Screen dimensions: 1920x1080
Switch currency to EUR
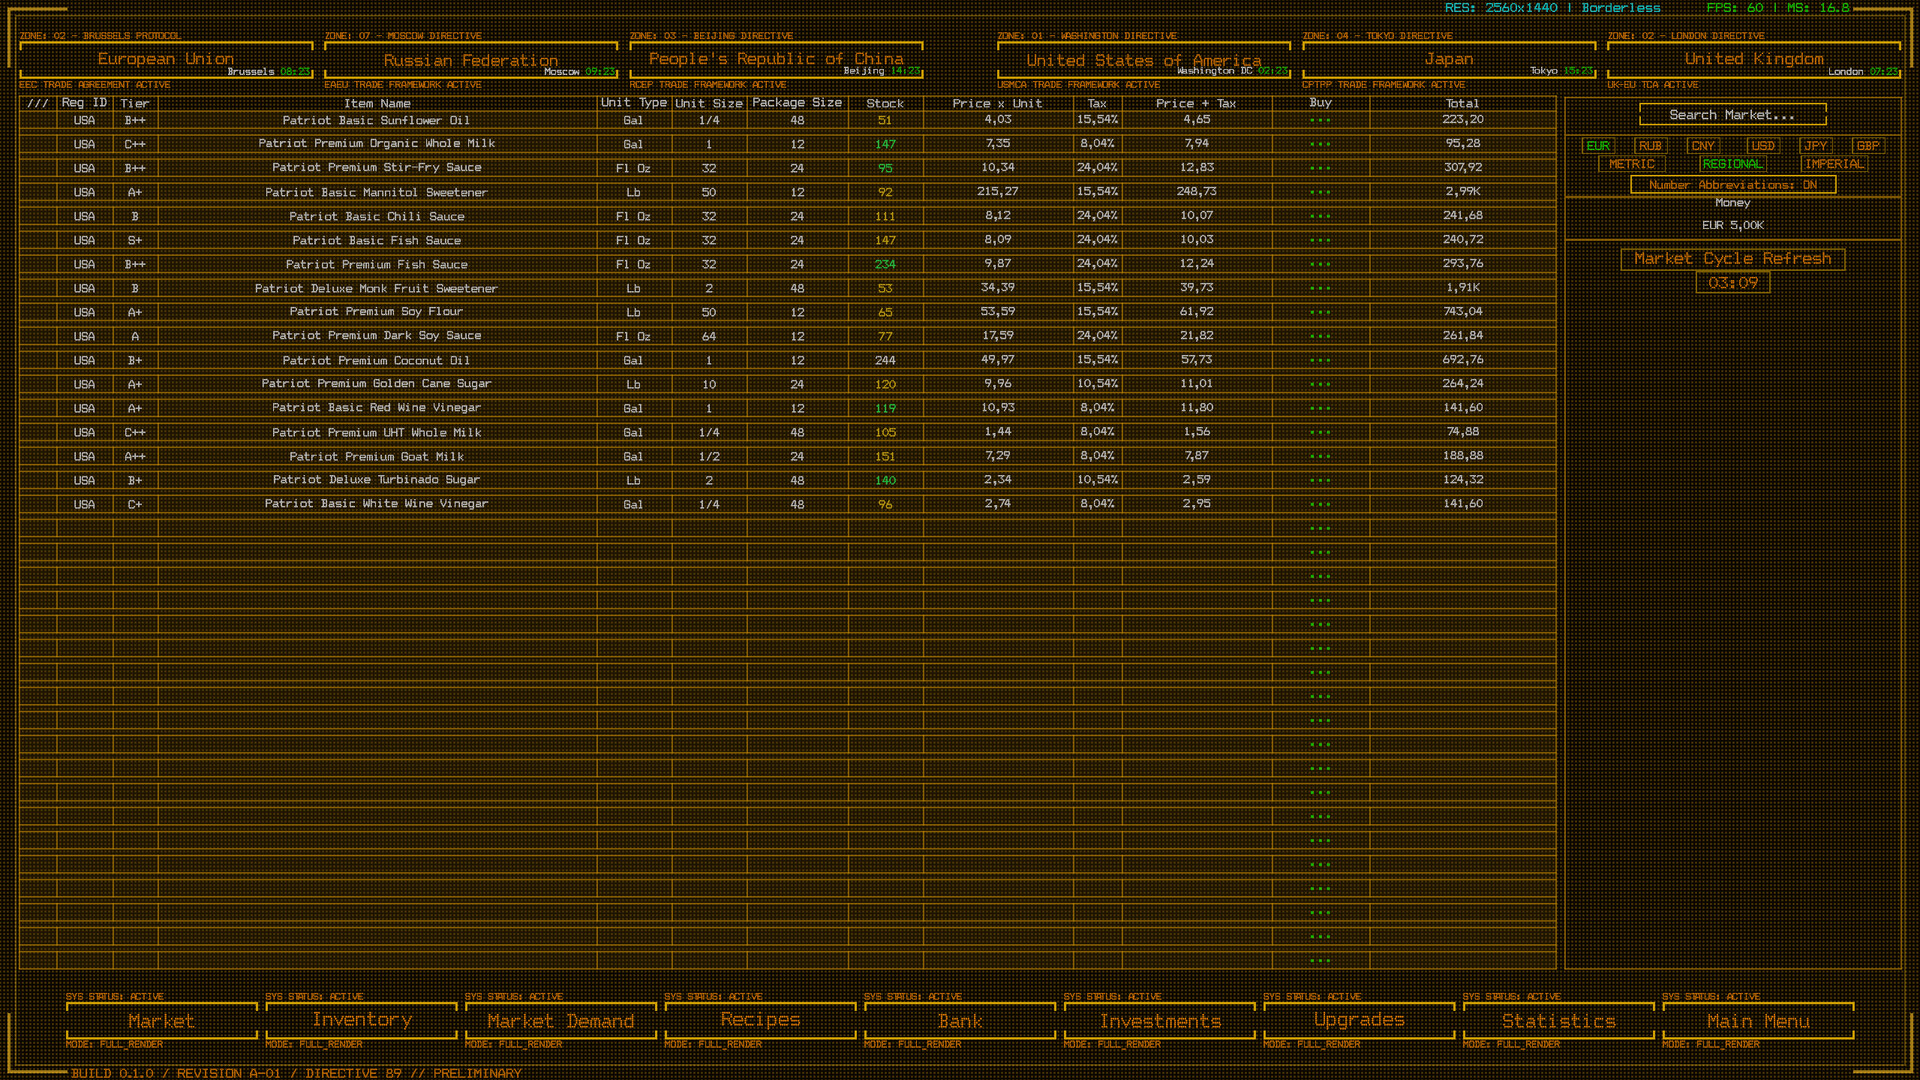(x=1598, y=146)
